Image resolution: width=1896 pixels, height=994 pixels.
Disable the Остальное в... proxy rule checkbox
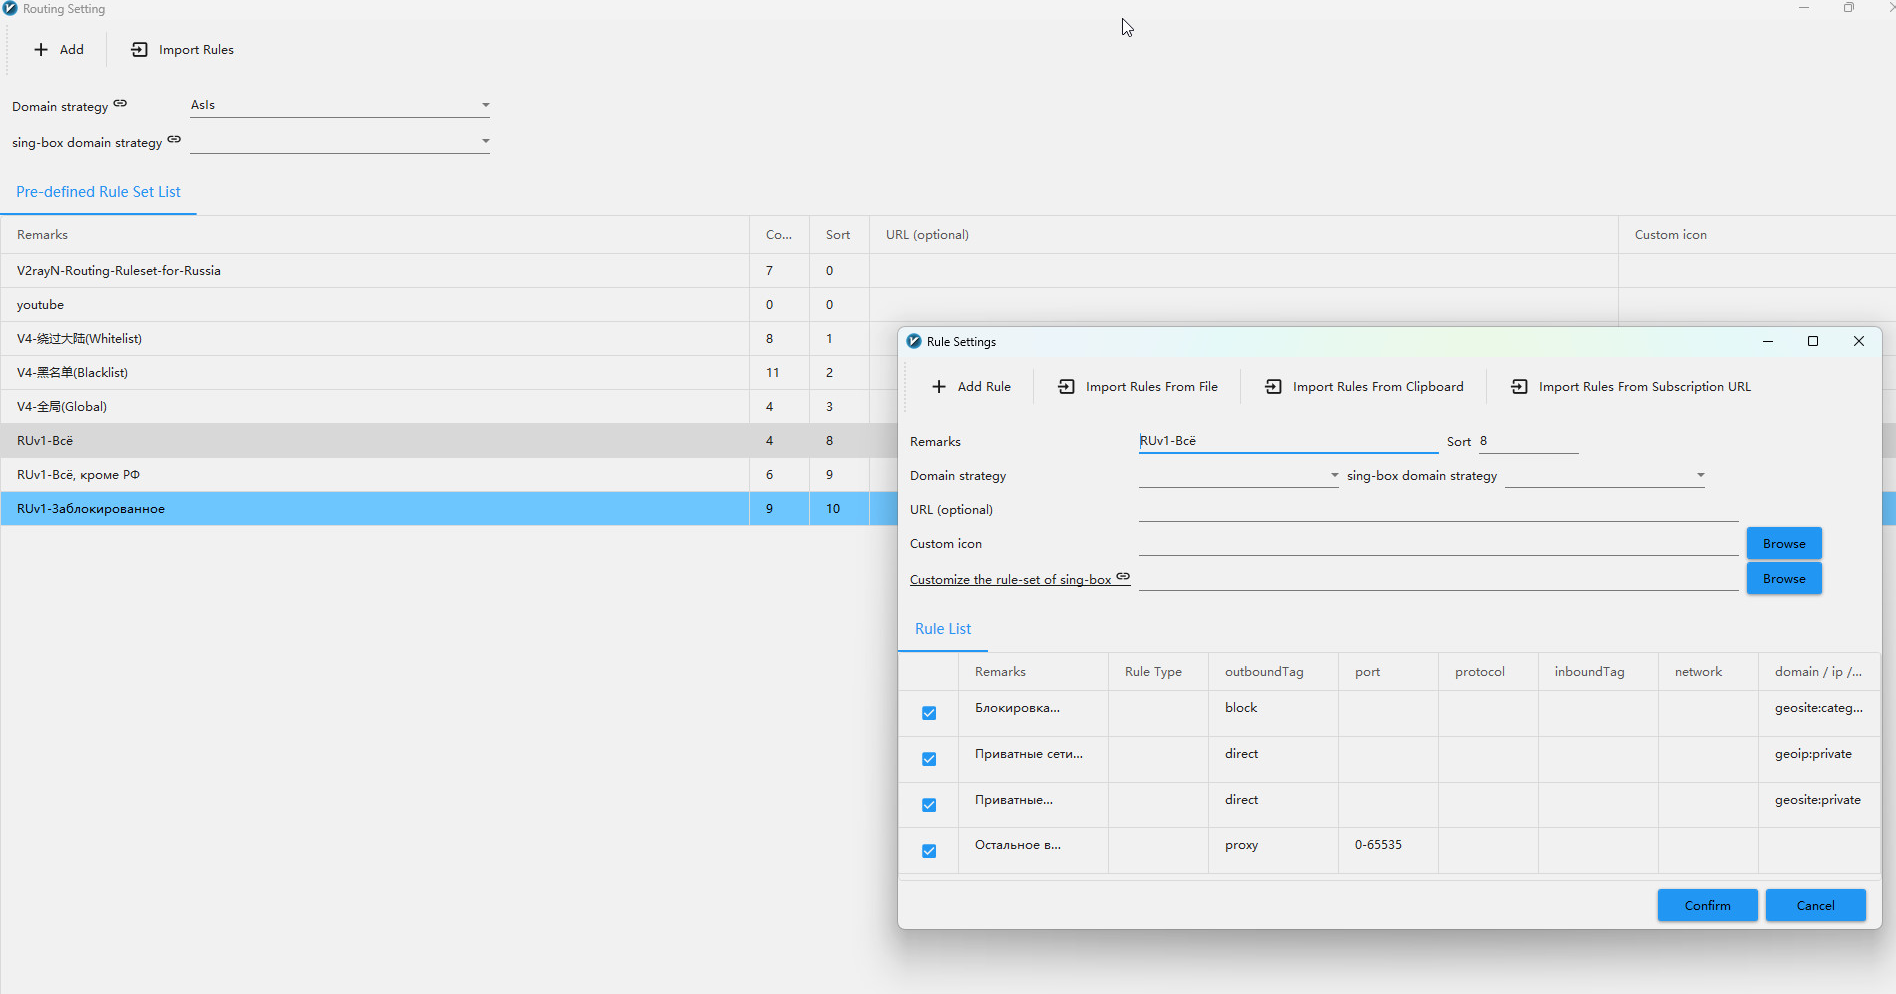tap(929, 851)
